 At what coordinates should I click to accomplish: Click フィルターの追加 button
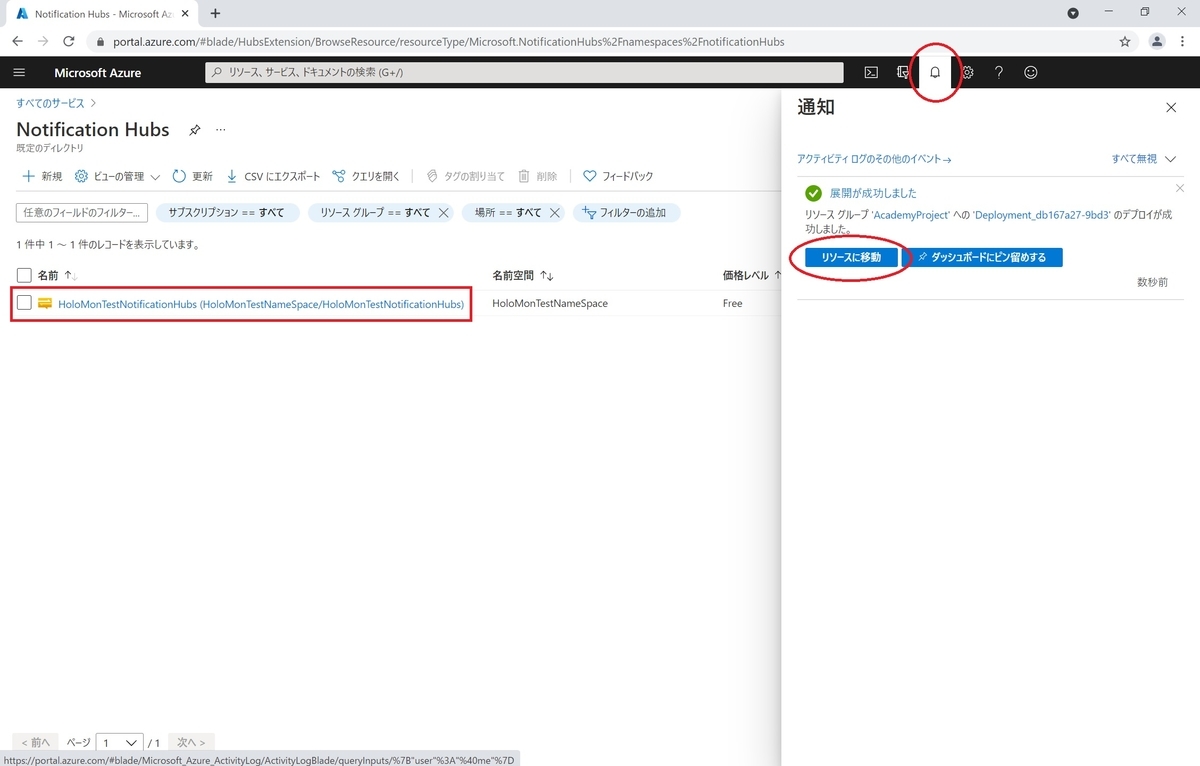click(x=626, y=213)
